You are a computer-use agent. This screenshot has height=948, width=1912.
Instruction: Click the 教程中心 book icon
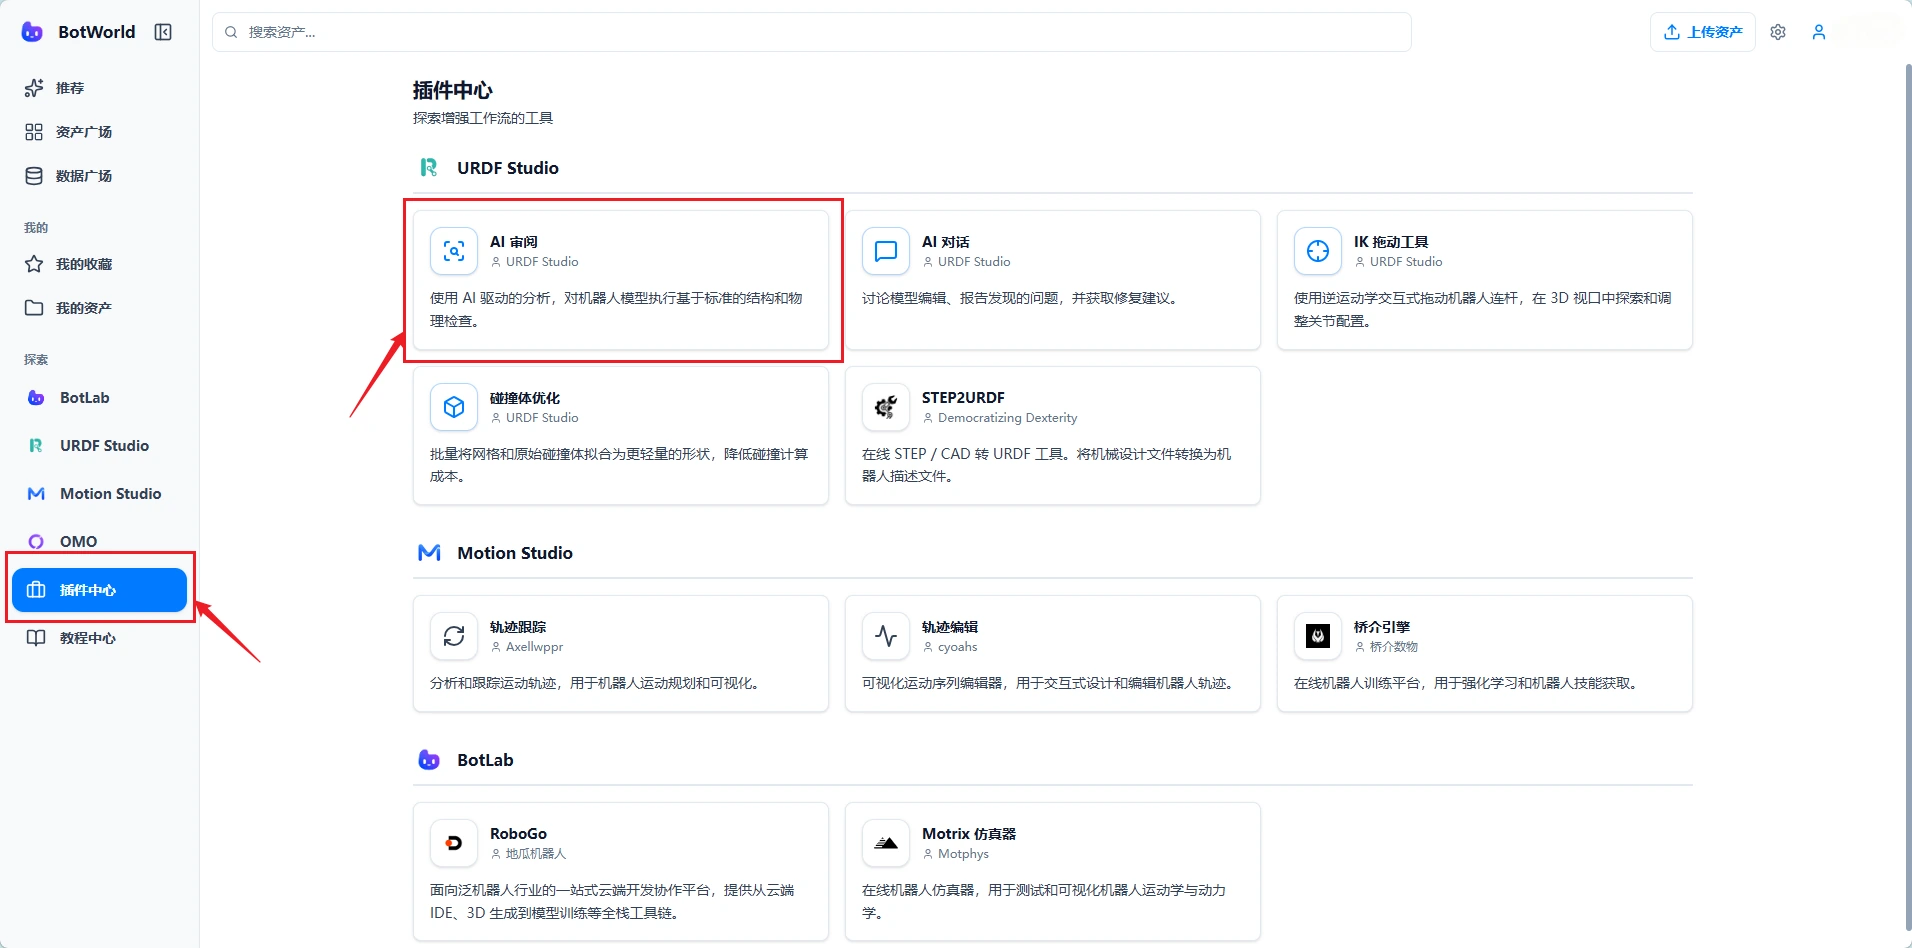pyautogui.click(x=36, y=638)
